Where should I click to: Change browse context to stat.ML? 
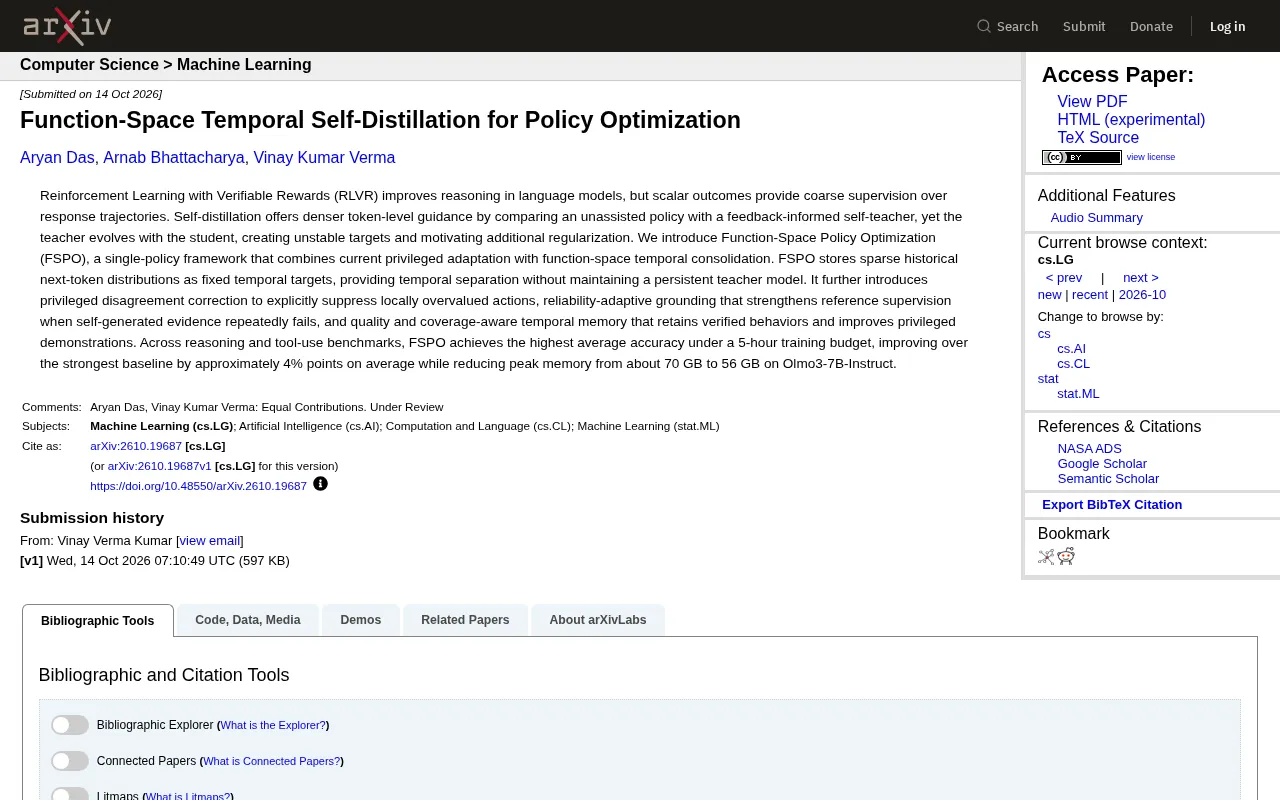(1078, 394)
